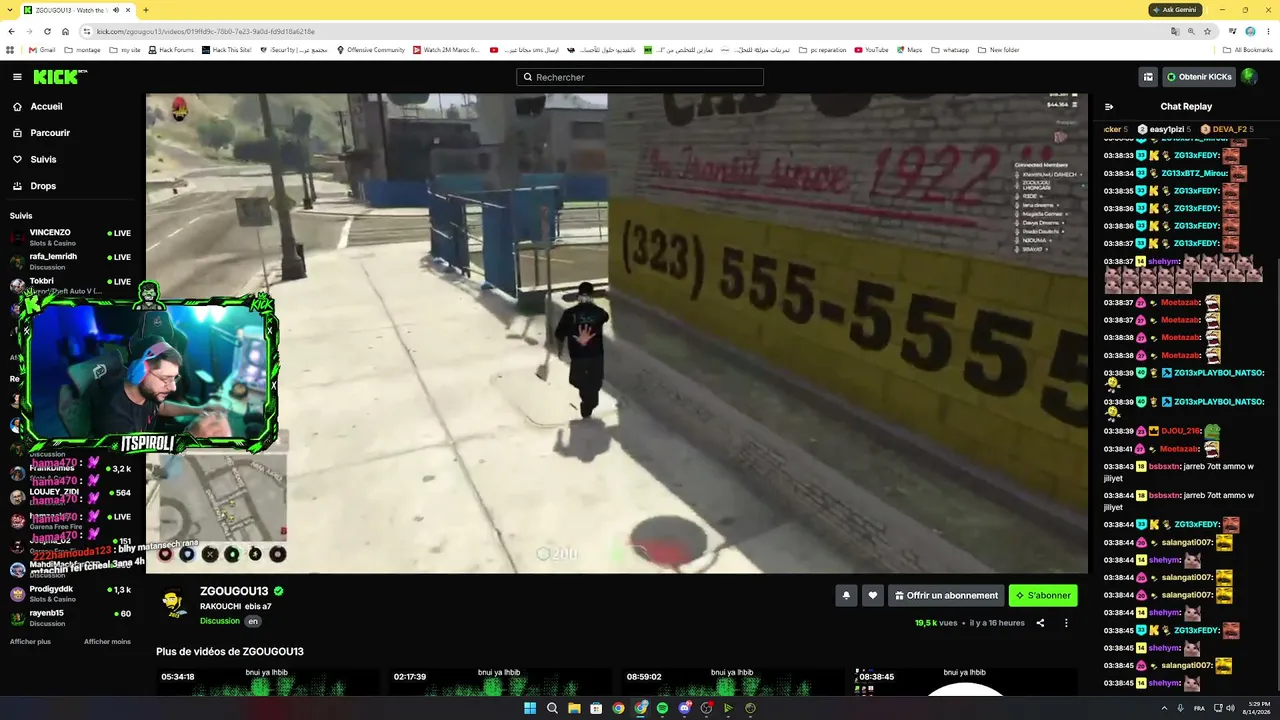Image resolution: width=1280 pixels, height=720 pixels.
Task: Open the Windows Start menu
Action: 530,708
